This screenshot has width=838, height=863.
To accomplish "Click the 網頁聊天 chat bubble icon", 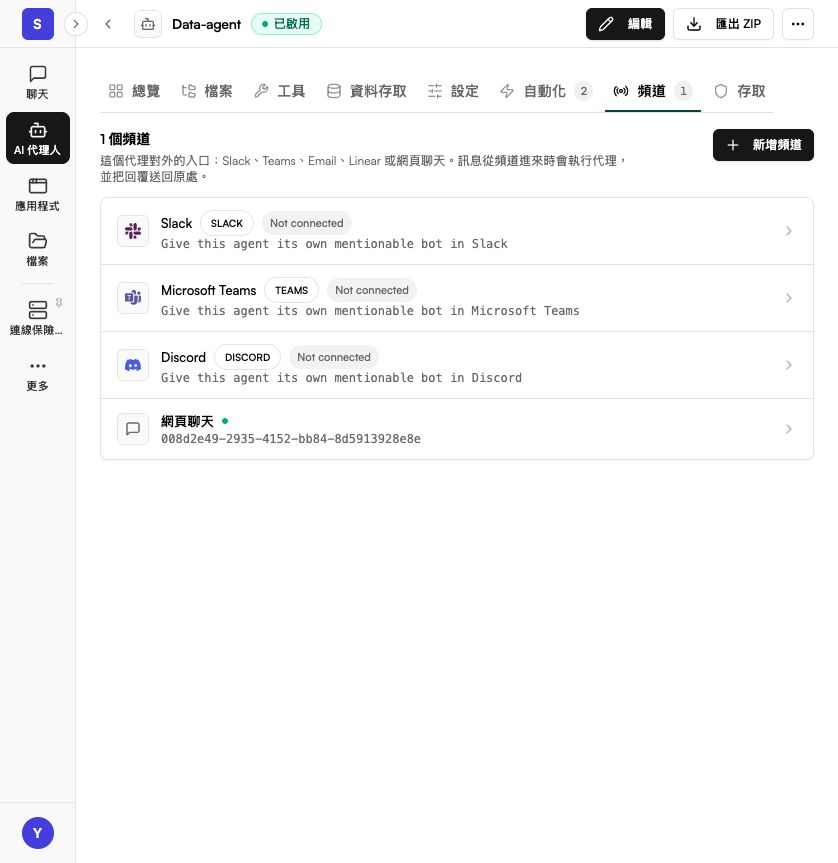I will click(x=133, y=429).
